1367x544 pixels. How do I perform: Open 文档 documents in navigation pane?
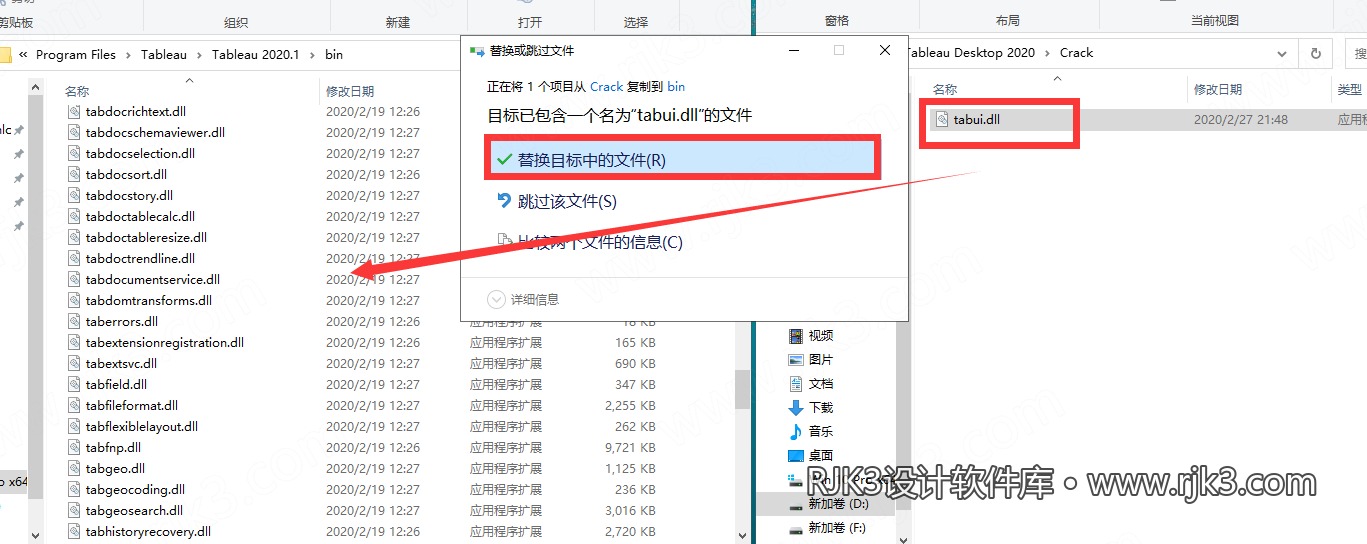pos(821,384)
